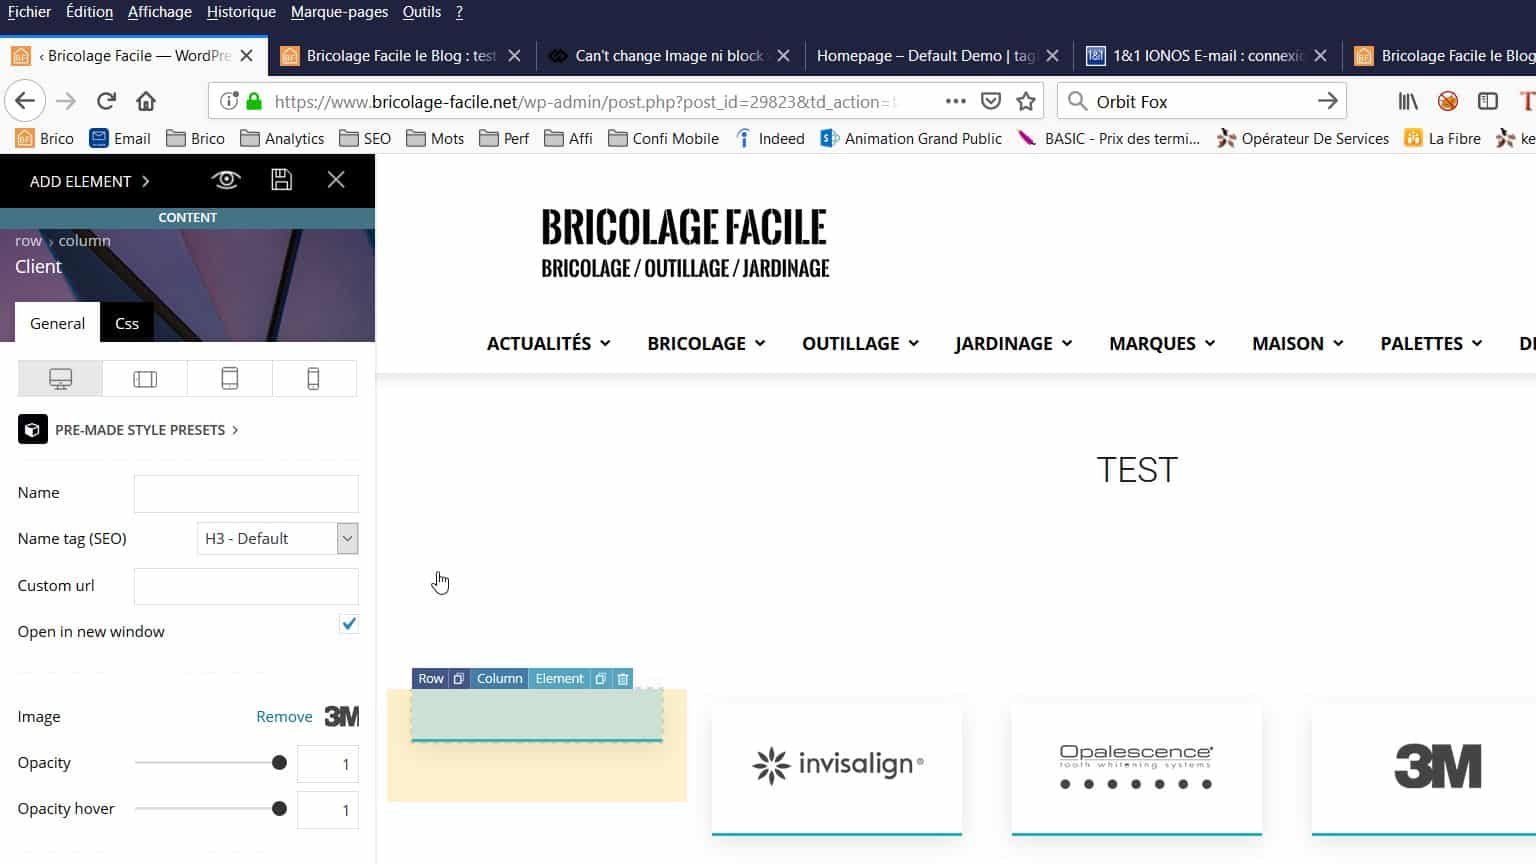The image size is (1536, 864).
Task: Click the green padlock security icon
Action: (254, 101)
